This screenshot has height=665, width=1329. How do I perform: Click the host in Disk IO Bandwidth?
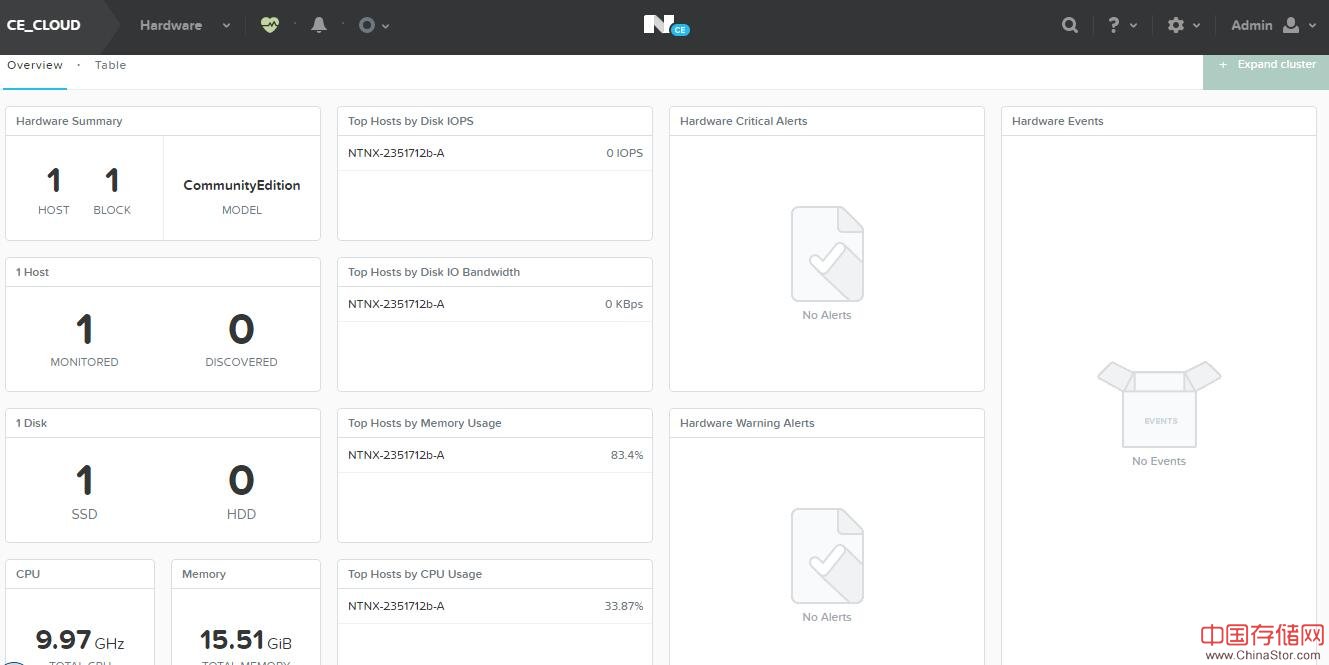396,304
